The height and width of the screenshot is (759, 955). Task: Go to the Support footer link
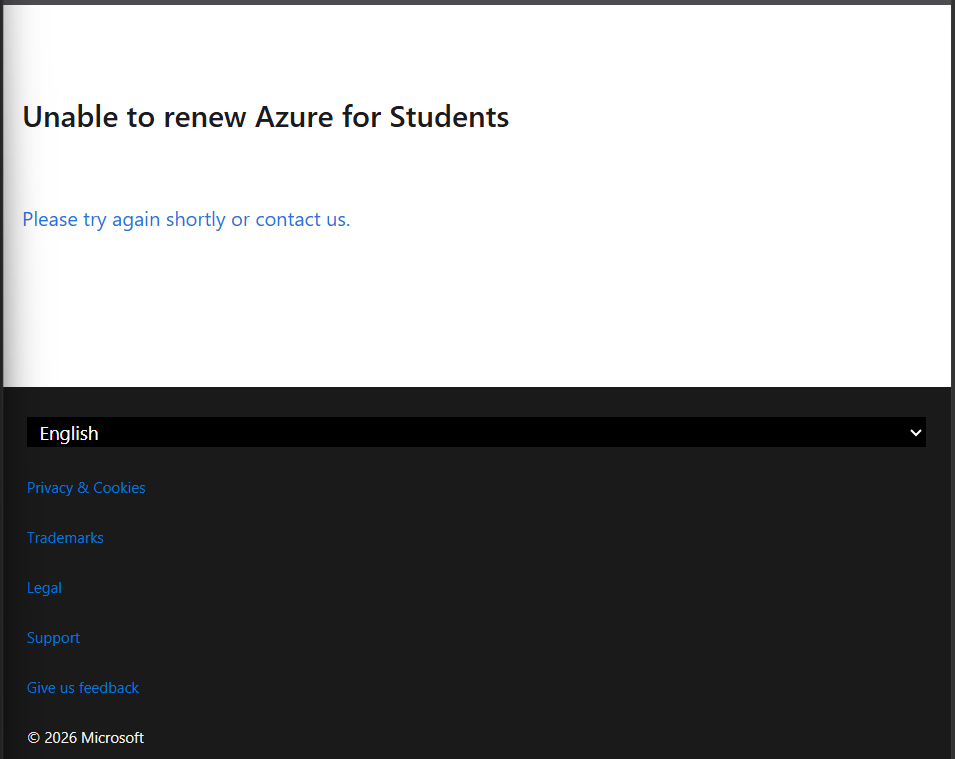(x=53, y=638)
